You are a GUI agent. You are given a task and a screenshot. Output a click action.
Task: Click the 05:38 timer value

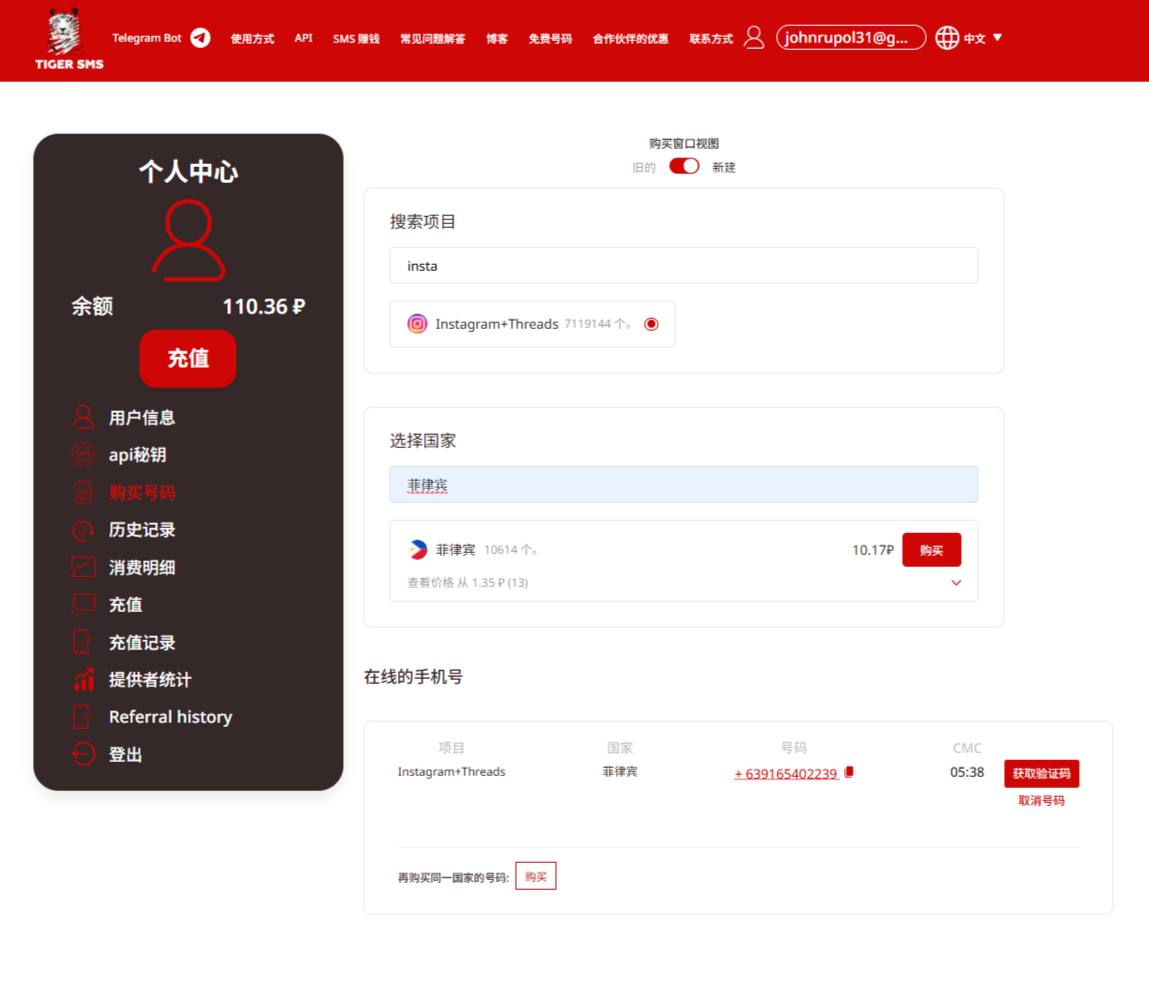(967, 772)
